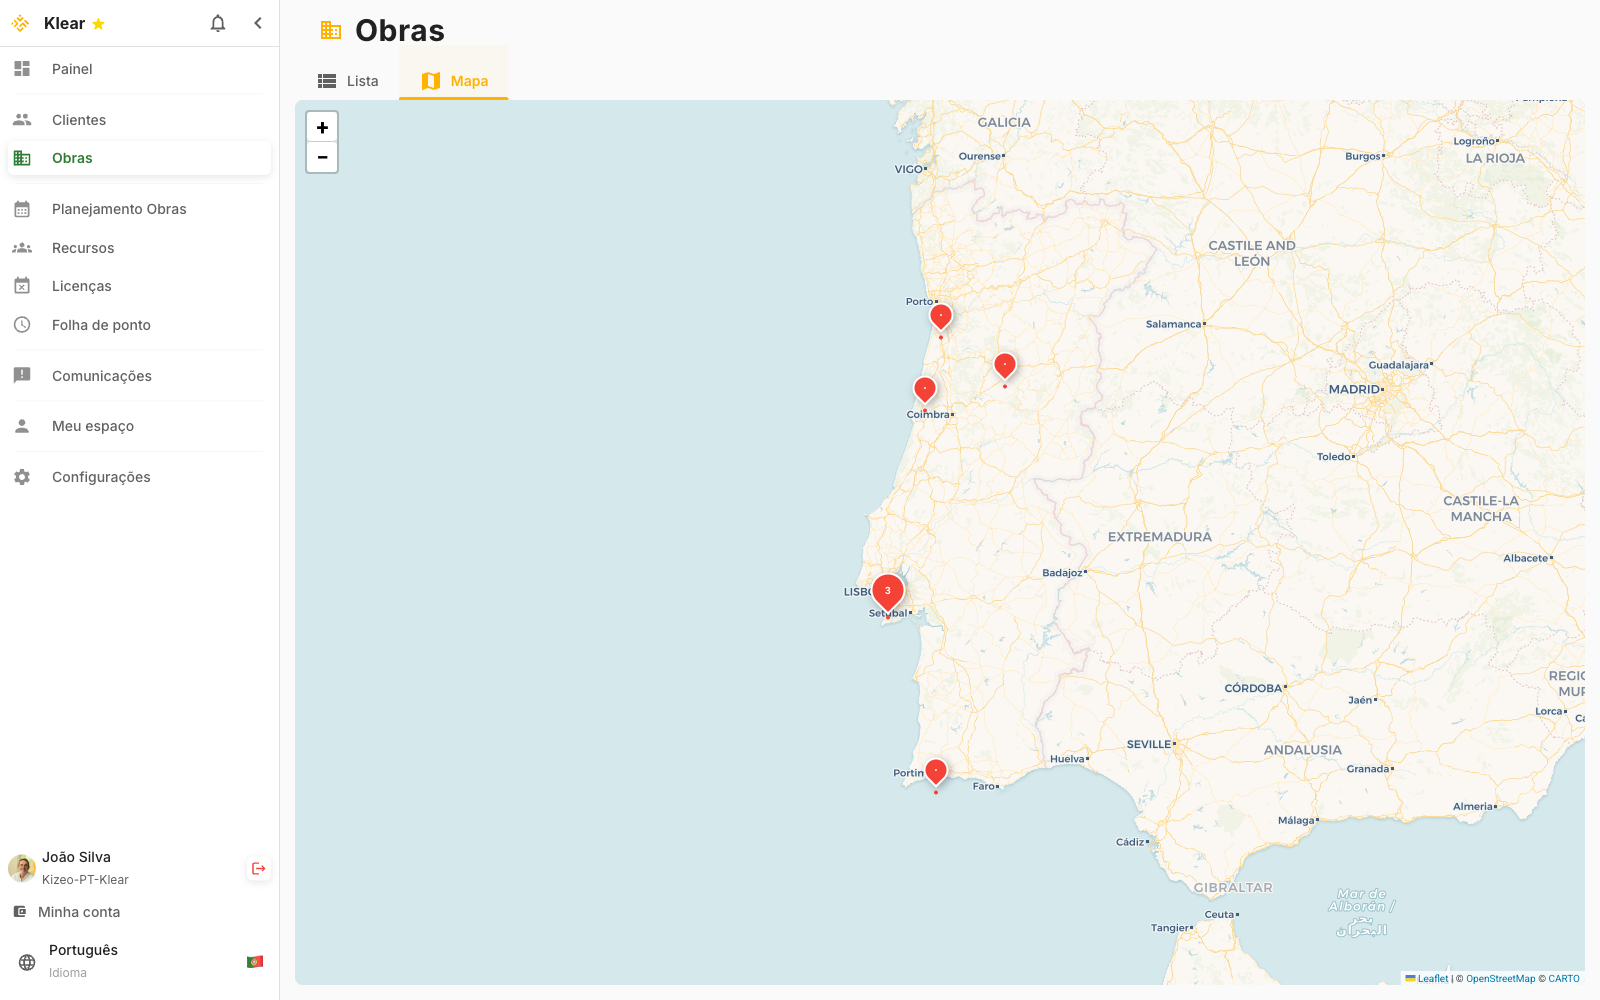Open Comunicações using the megaphone icon
Viewport: 1600px width, 1000px height.
[x=22, y=375]
